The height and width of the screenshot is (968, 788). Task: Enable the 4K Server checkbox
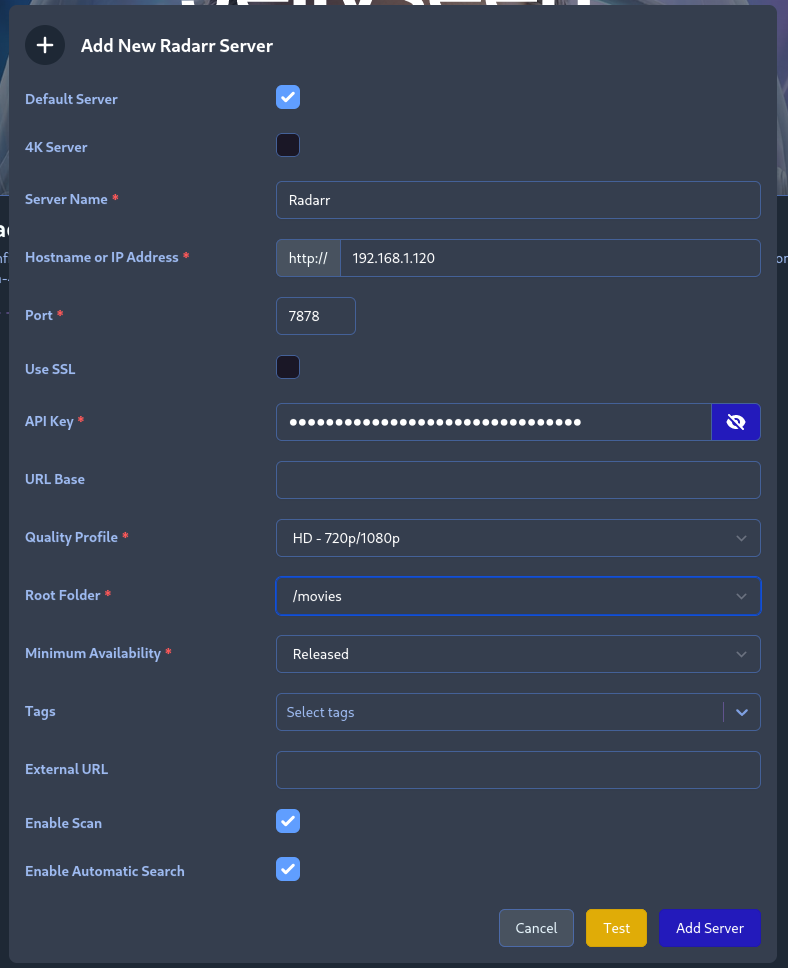click(288, 145)
